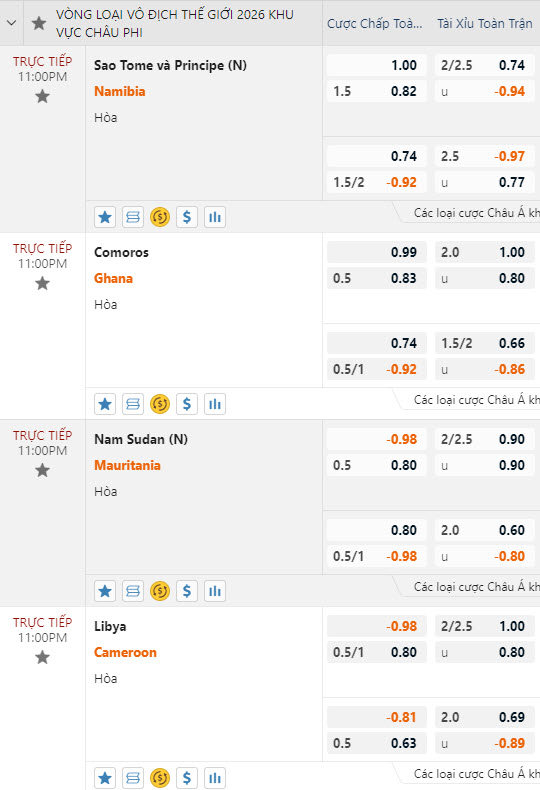This screenshot has height=790, width=540.
Task: Toggle favorite star for the World Cup qualifier league
Action: [39, 23]
